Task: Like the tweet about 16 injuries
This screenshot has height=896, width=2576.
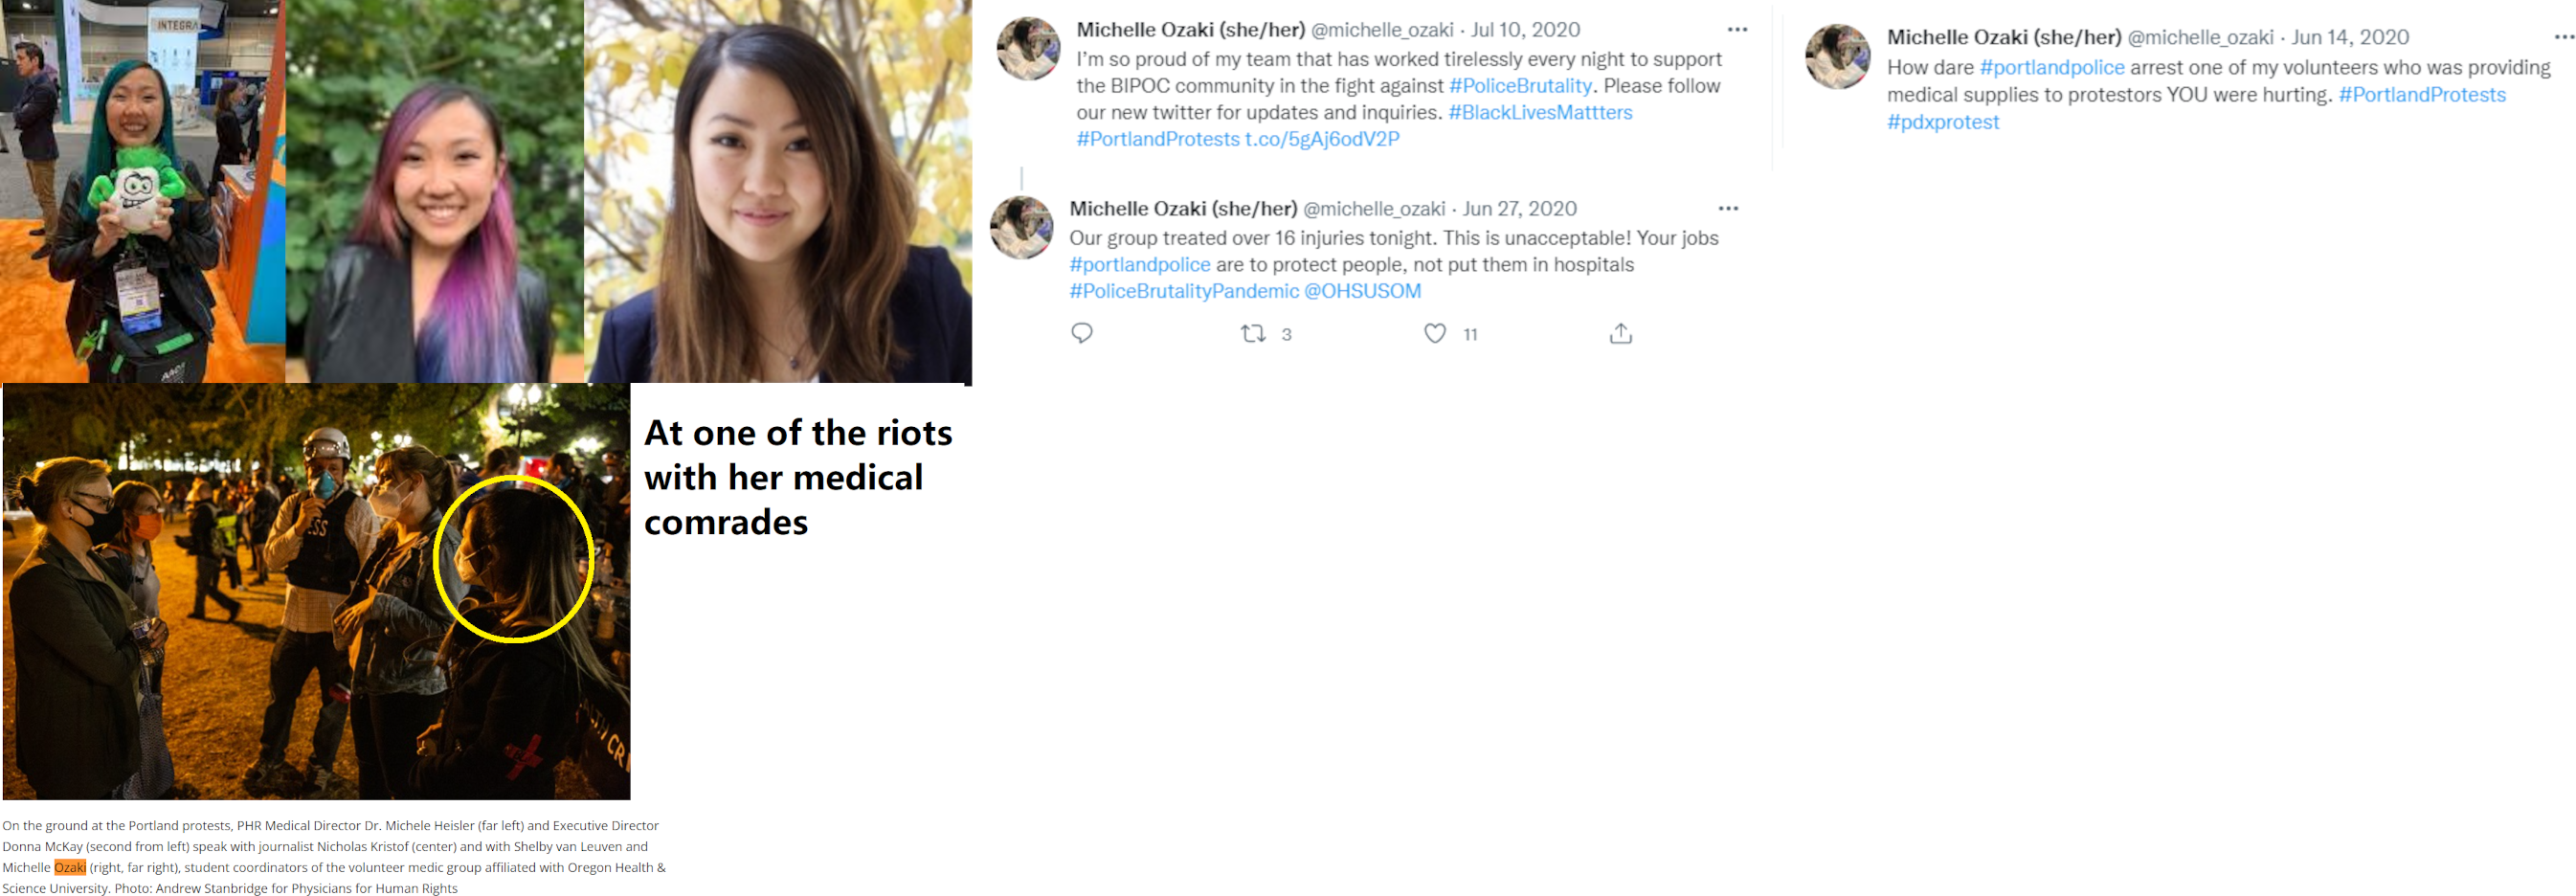Action: [1434, 333]
